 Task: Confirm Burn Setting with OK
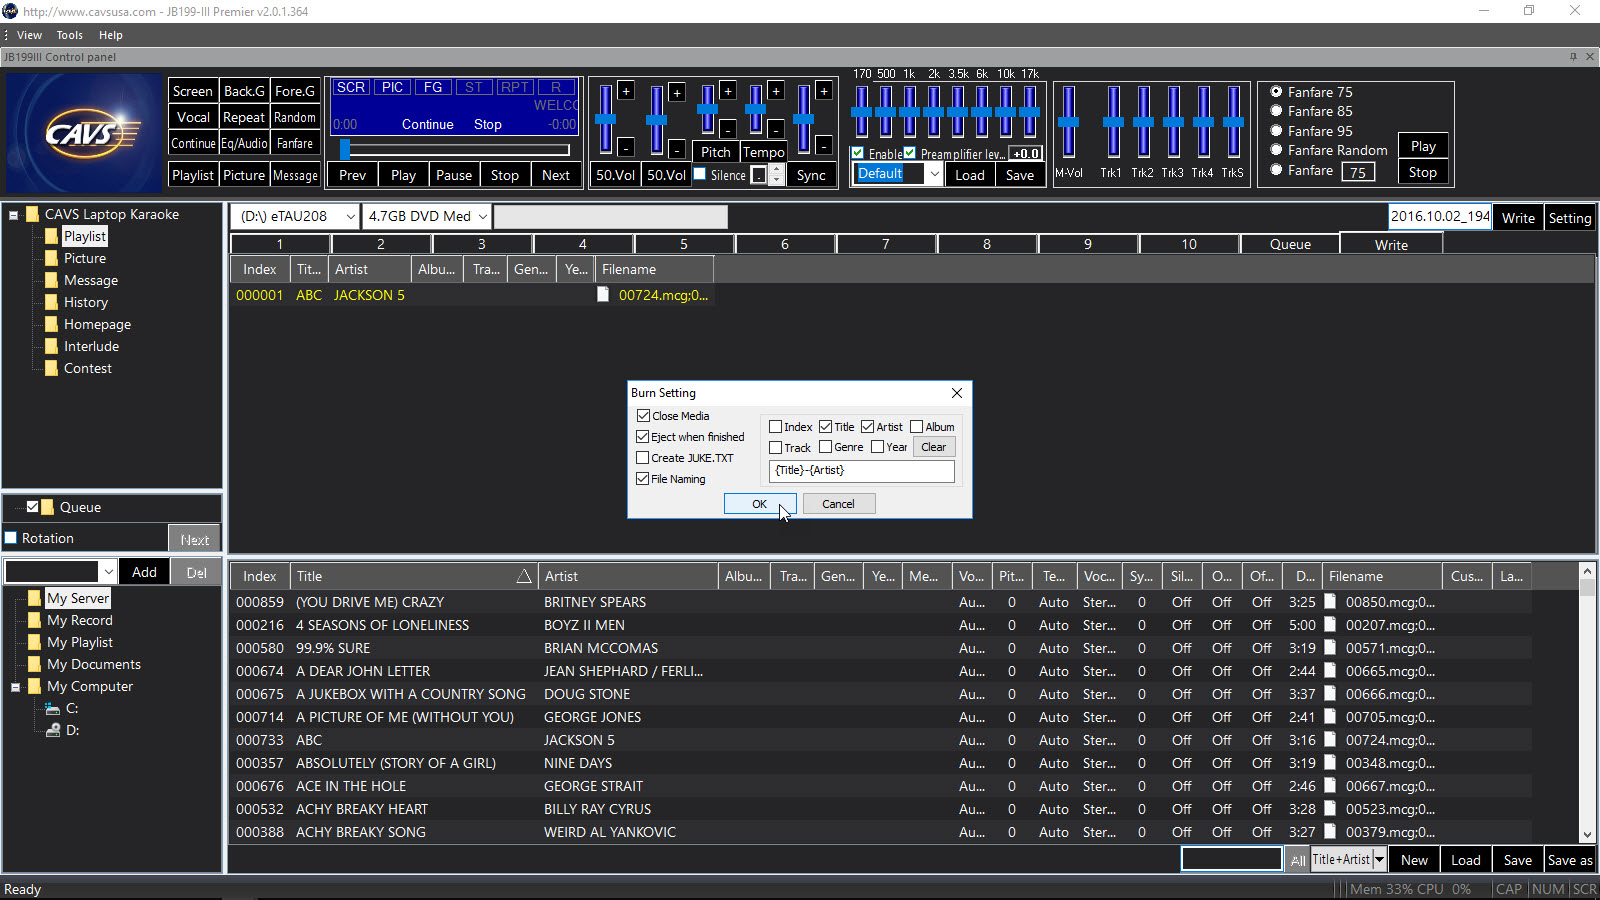[x=760, y=504]
